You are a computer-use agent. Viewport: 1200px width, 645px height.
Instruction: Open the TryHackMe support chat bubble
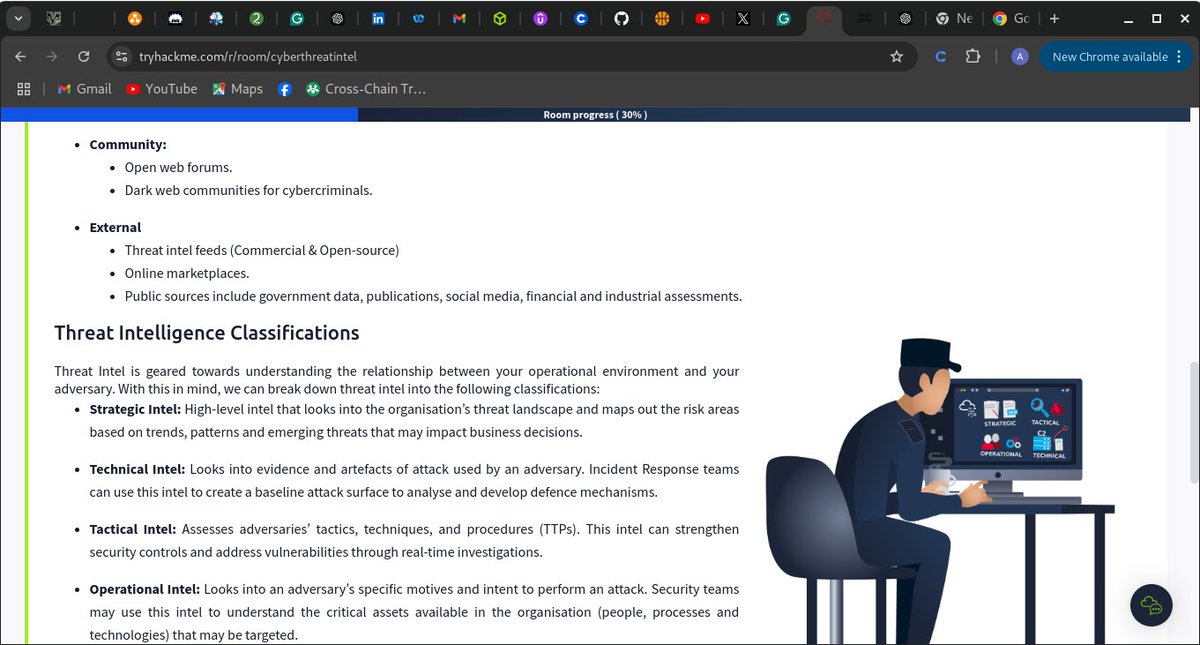click(1151, 605)
